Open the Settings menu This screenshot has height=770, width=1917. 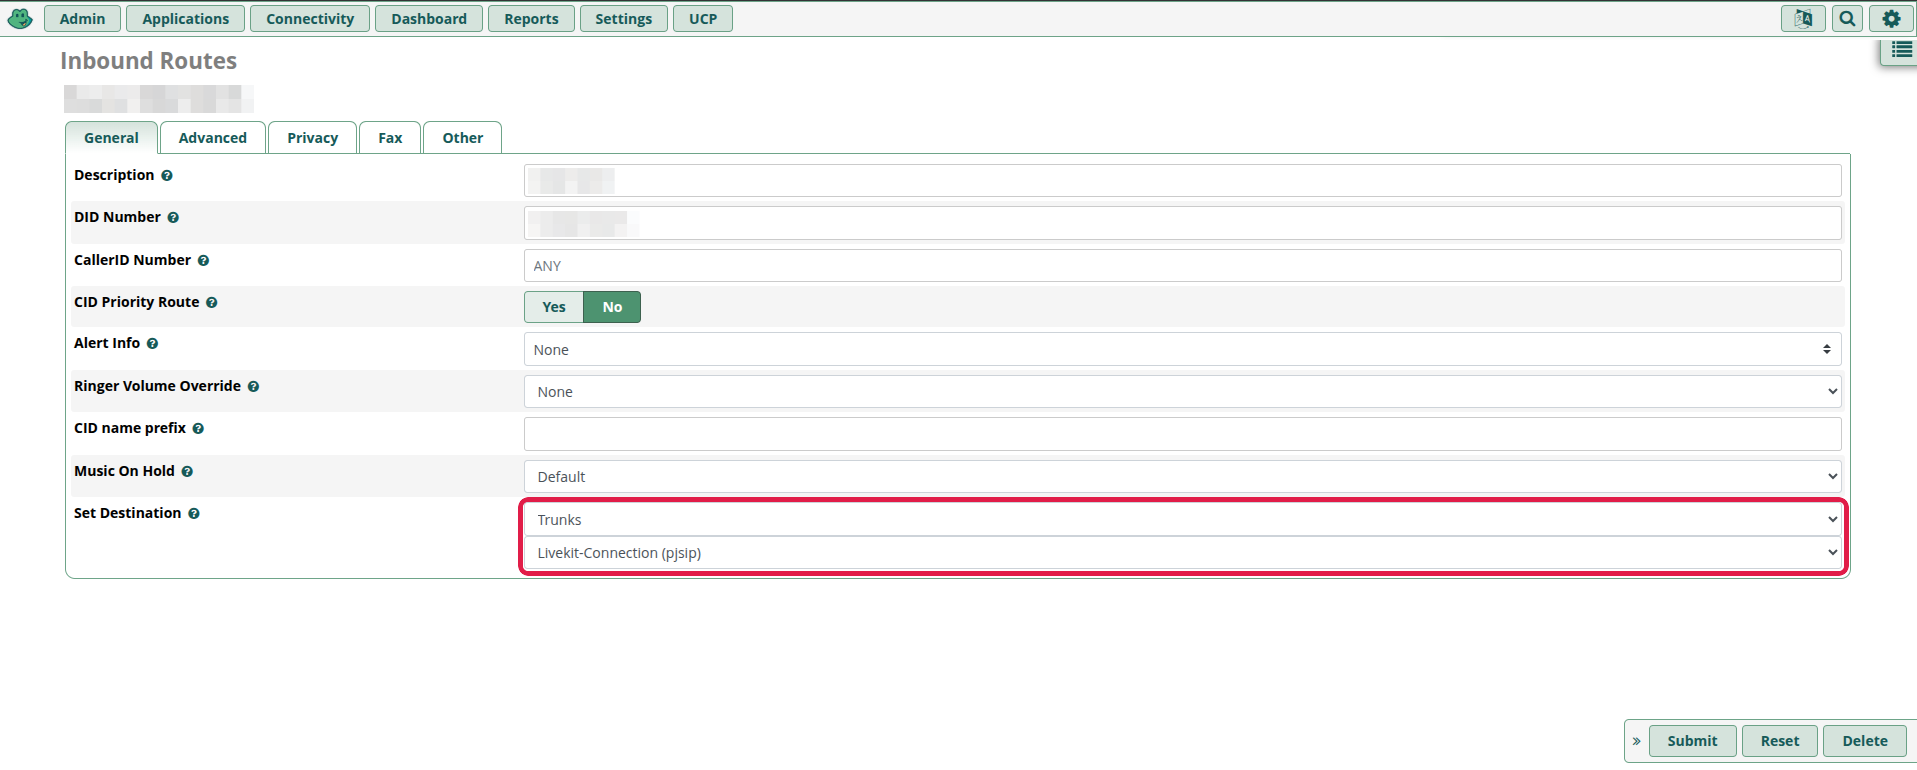(x=623, y=19)
